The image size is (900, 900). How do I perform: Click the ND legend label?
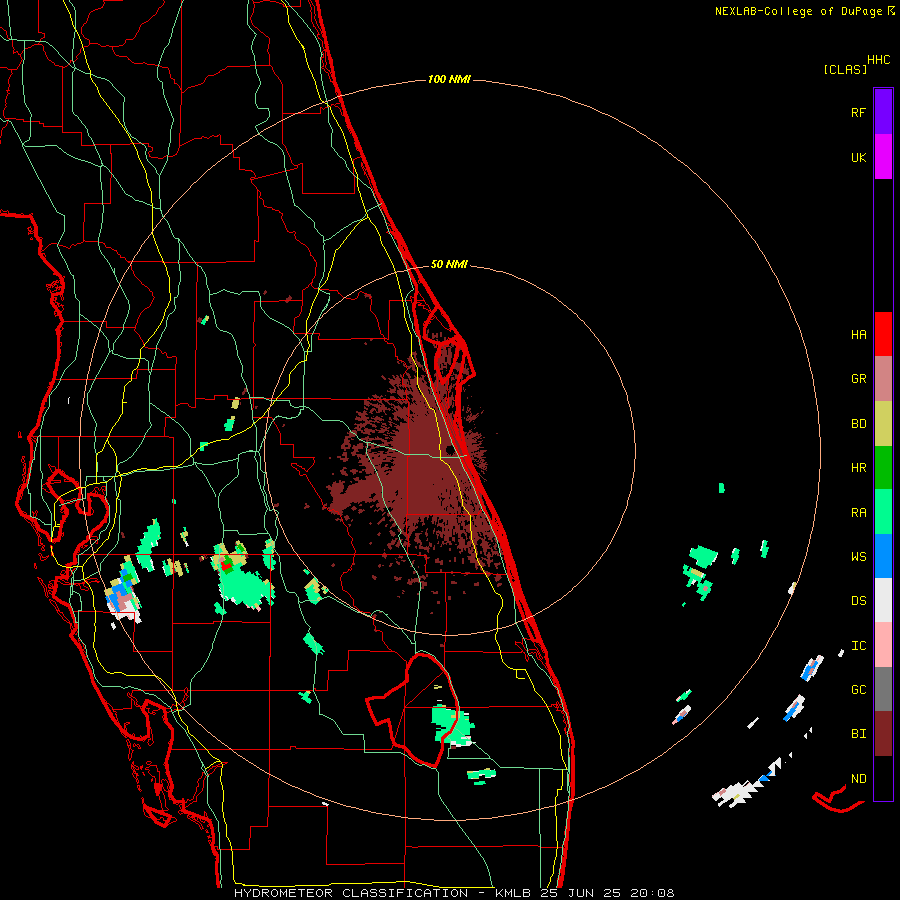point(858,779)
